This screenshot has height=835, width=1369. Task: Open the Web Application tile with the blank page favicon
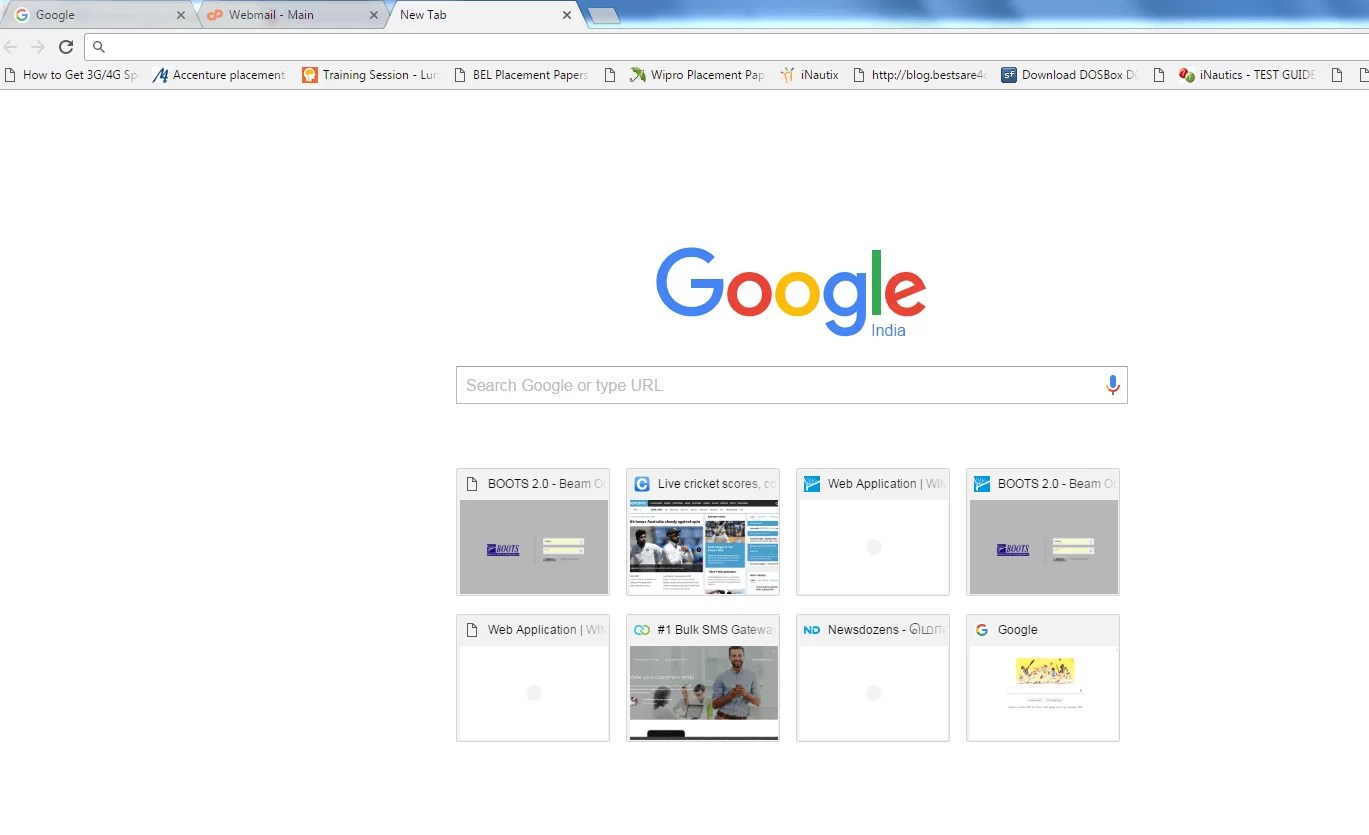coord(533,678)
